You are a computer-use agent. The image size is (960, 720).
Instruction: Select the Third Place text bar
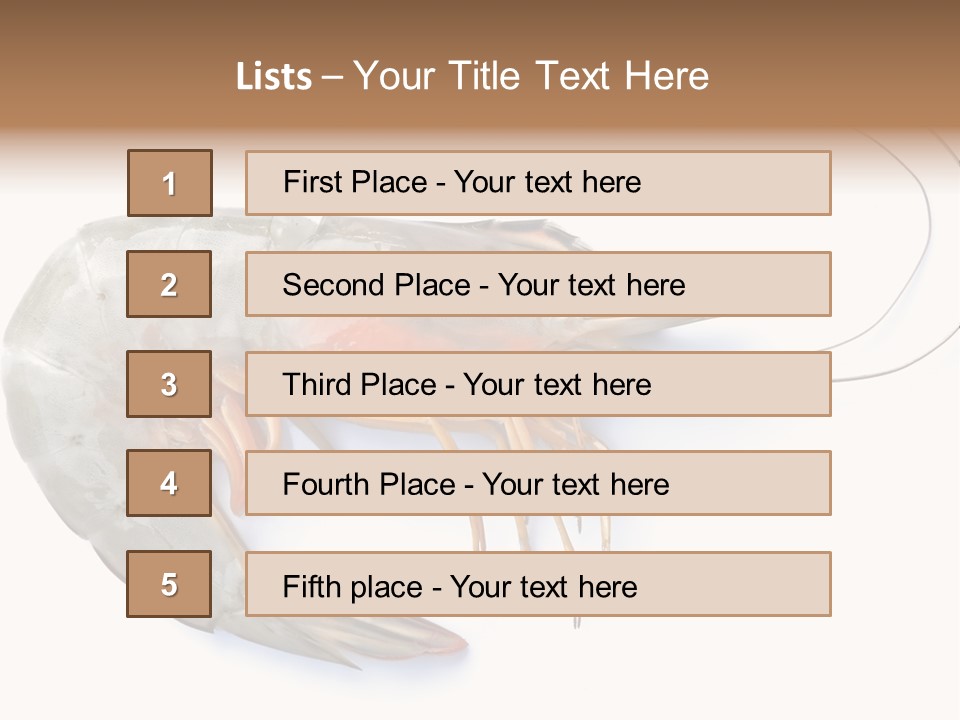tap(538, 384)
